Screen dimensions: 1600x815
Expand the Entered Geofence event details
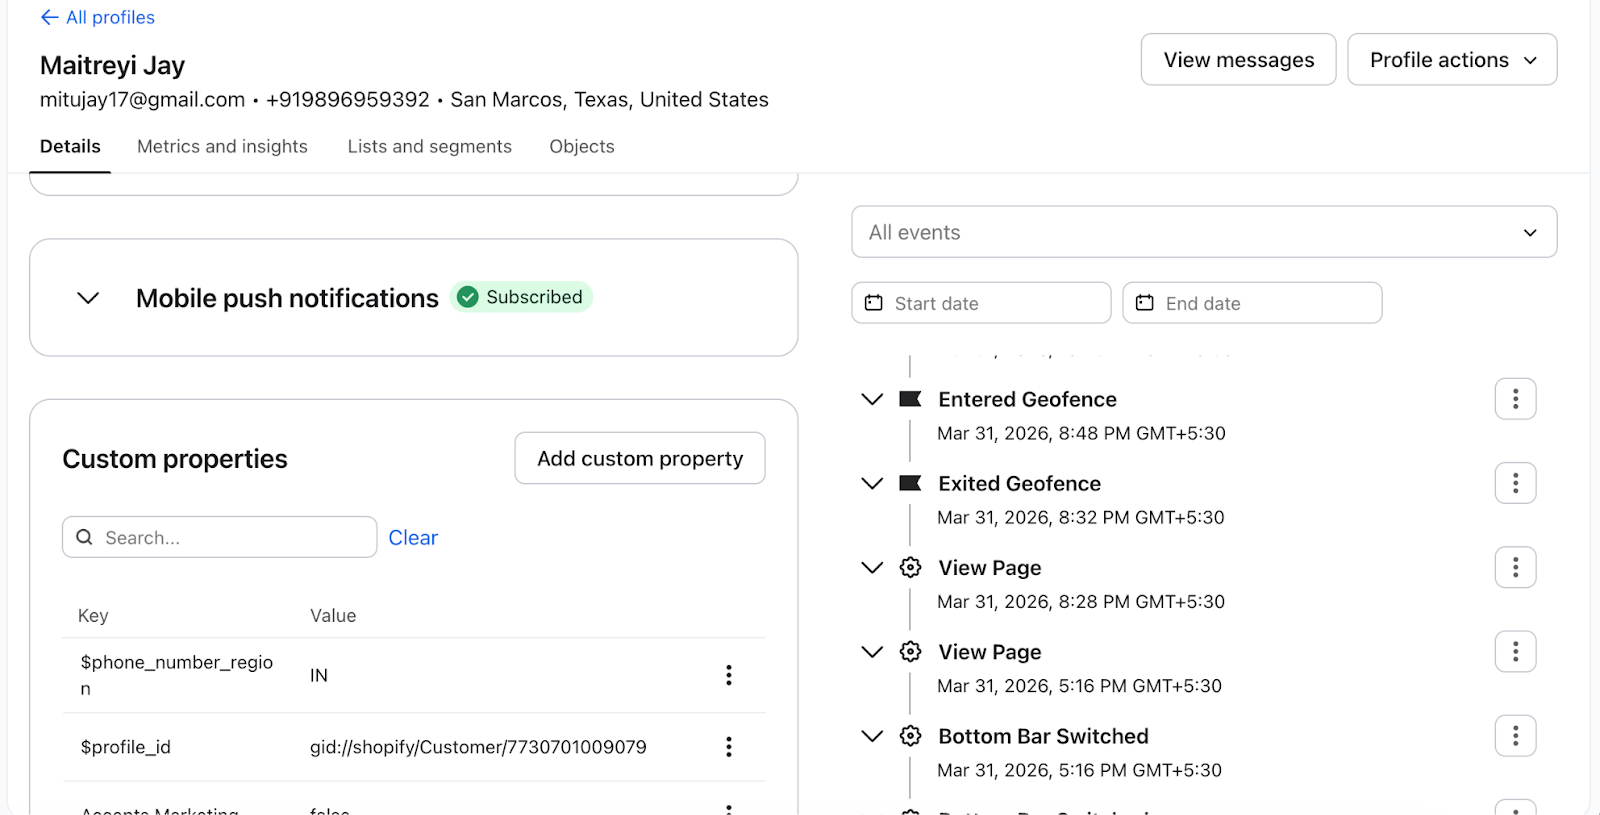click(x=872, y=399)
